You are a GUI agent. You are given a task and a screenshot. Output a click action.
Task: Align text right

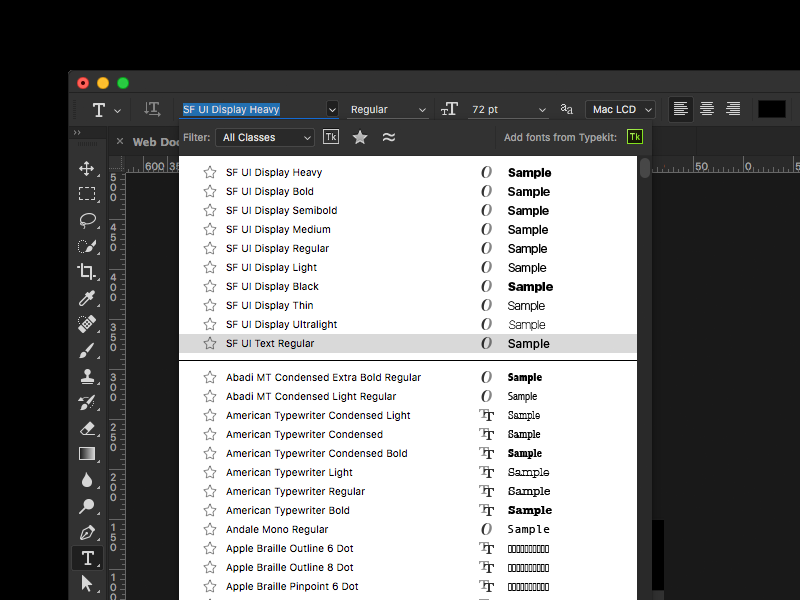click(x=733, y=109)
